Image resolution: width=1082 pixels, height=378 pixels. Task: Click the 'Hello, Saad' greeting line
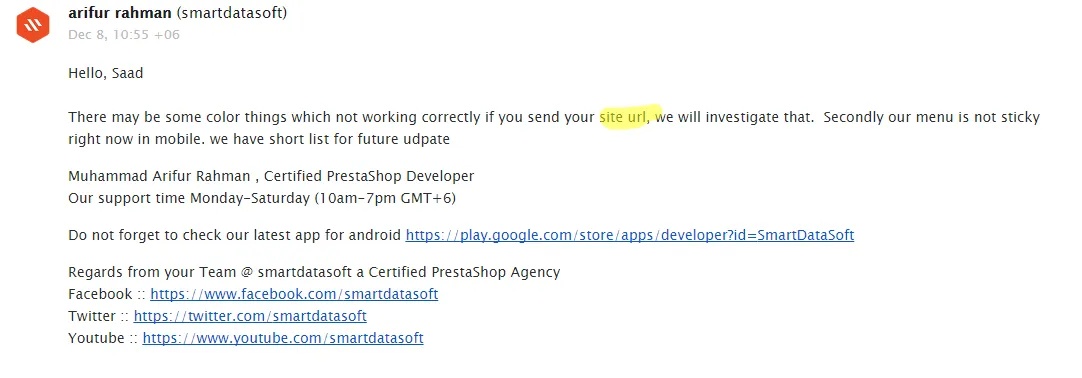106,73
